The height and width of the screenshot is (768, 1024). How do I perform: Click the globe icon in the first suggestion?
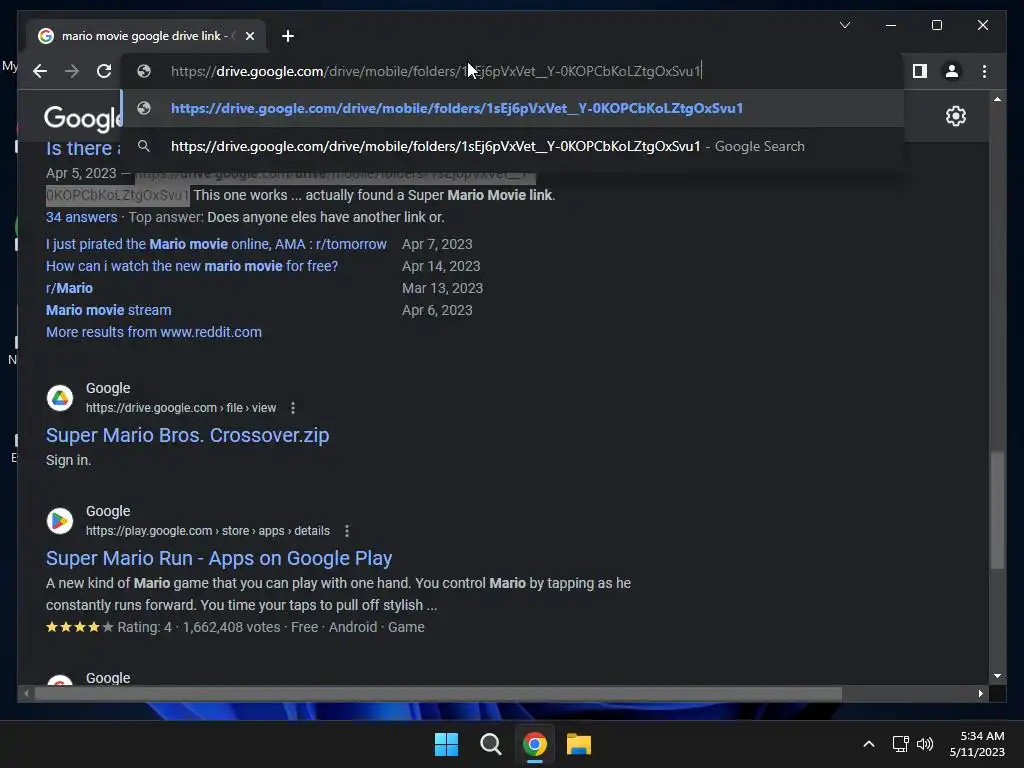click(144, 108)
